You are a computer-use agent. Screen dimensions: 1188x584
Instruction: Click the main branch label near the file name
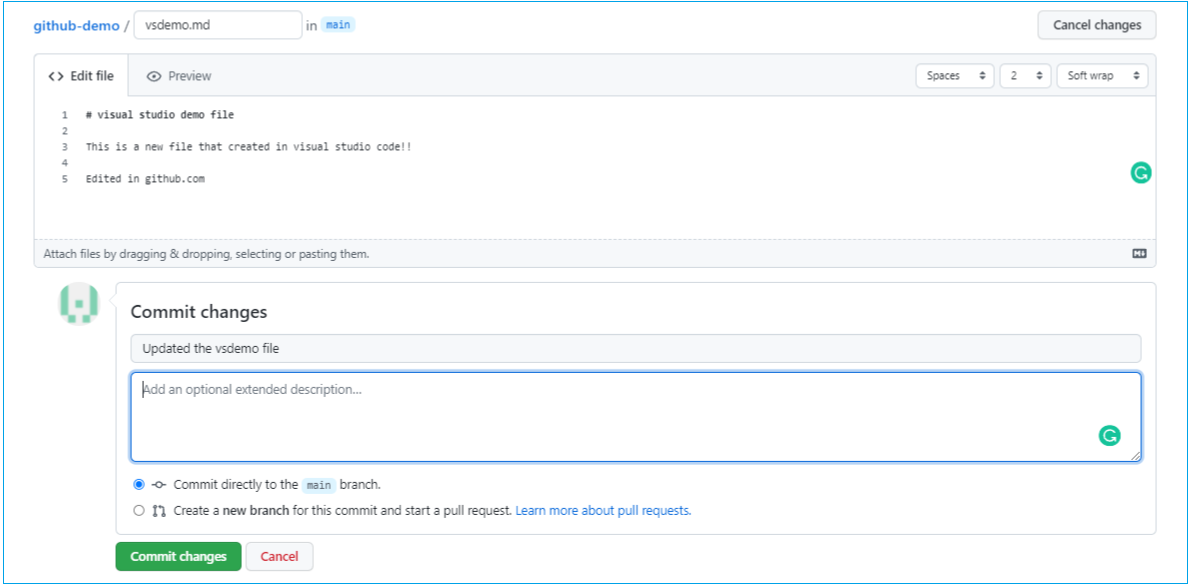tap(338, 25)
